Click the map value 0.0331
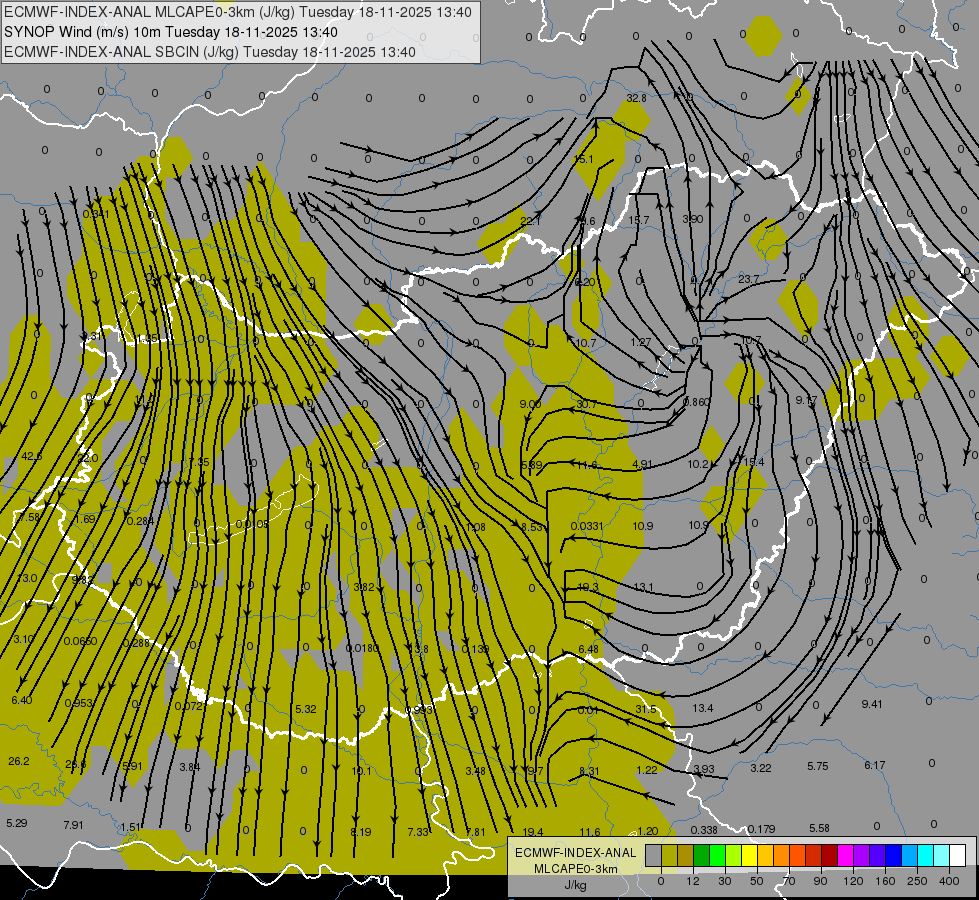Image resolution: width=979 pixels, height=900 pixels. pos(587,526)
